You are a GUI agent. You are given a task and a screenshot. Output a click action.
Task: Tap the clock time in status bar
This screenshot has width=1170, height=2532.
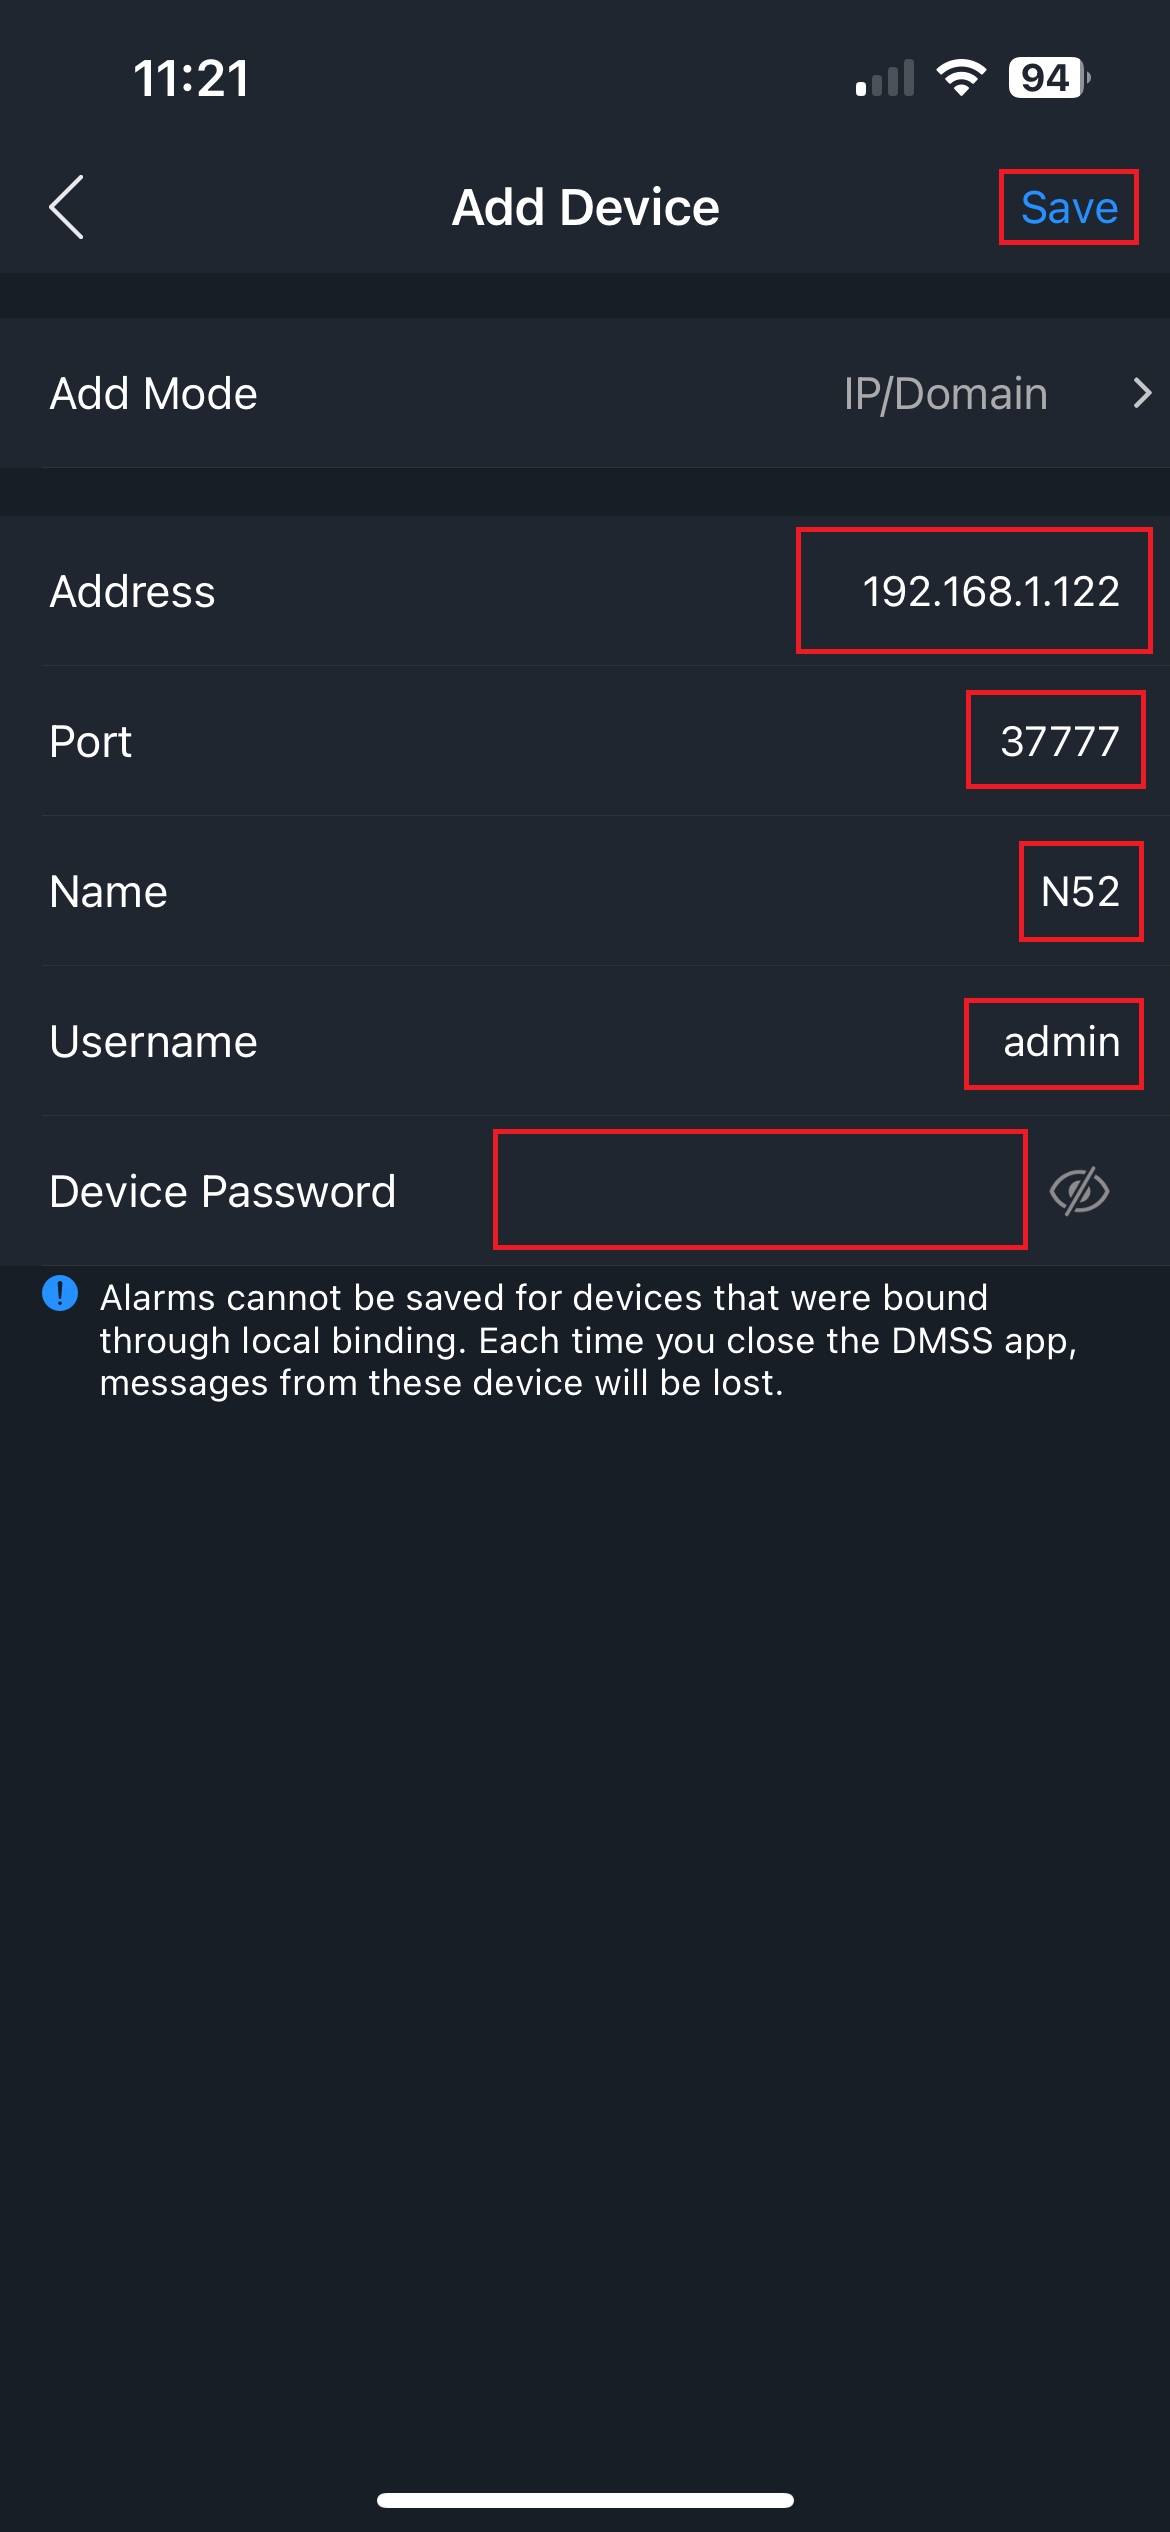(x=191, y=79)
